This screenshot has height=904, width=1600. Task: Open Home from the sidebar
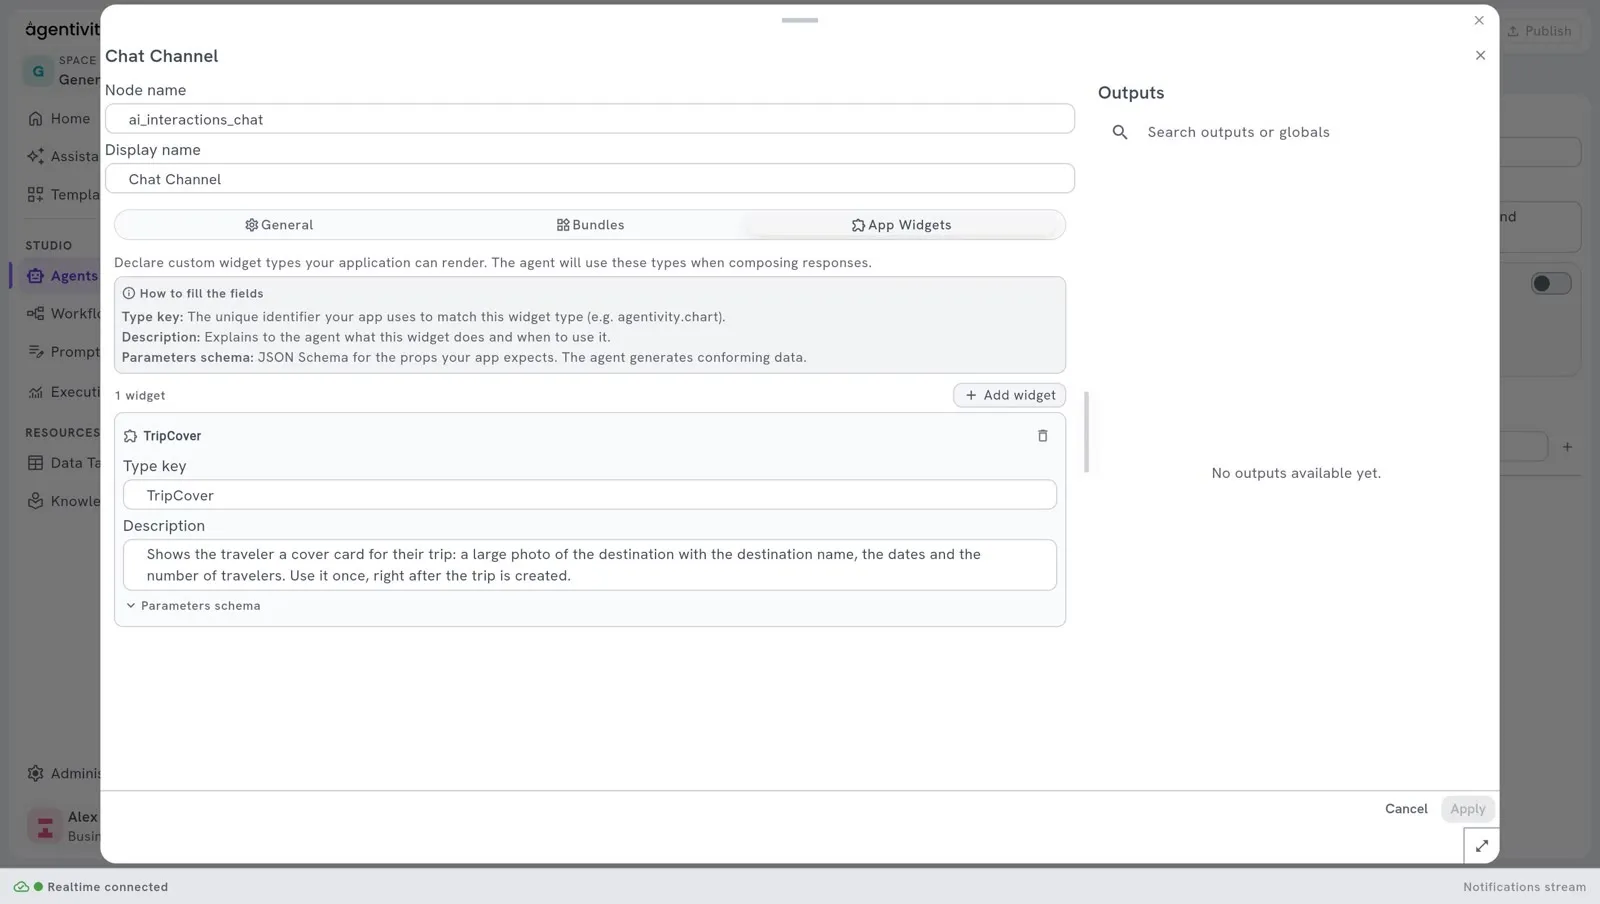pyautogui.click(x=59, y=118)
